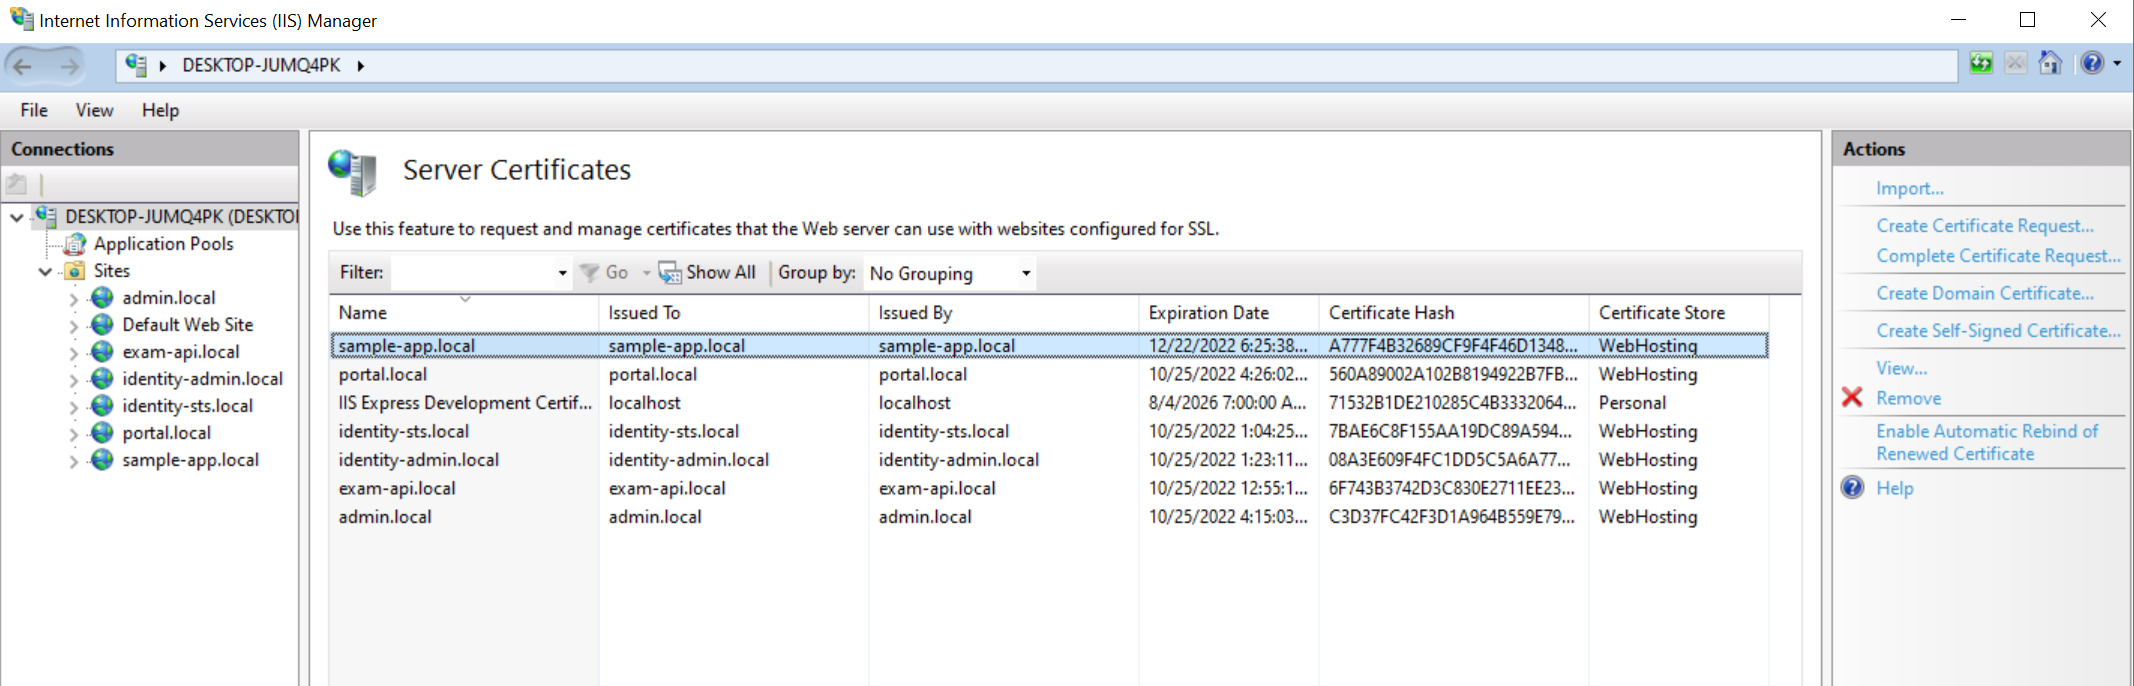Screen dimensions: 2134x686
Task: Select the IIS Express Development Certificate row
Action: coord(465,403)
